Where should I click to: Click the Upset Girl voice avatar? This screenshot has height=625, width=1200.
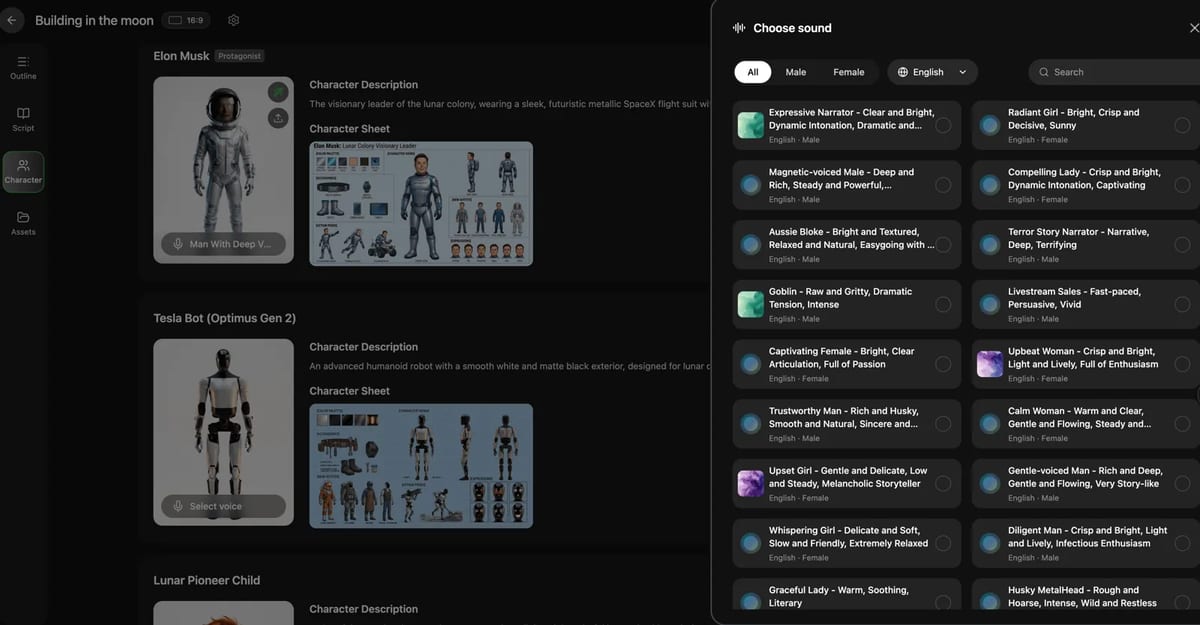[751, 484]
